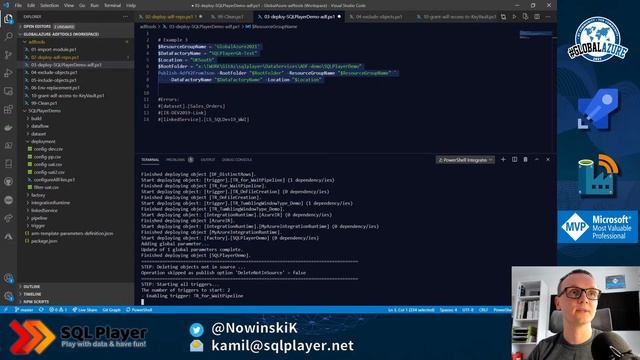Open 06-Env-replacement.ps1 file
The image size is (640, 360).
pyautogui.click(x=76, y=88)
